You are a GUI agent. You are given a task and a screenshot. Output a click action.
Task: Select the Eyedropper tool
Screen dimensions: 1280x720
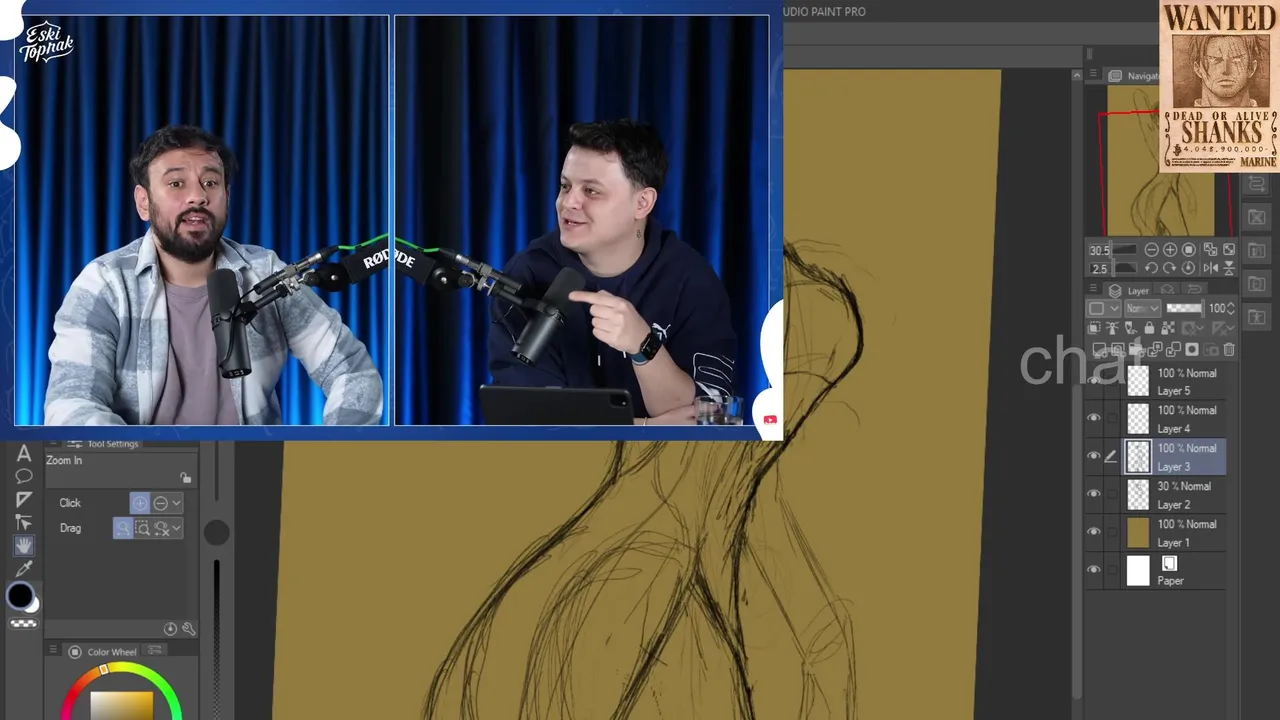[24, 569]
